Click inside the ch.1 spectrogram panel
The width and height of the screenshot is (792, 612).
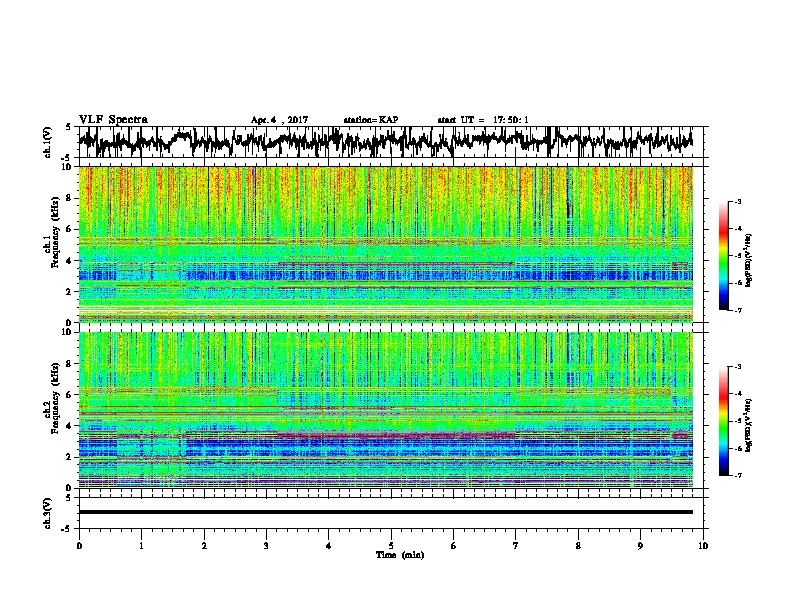[x=385, y=244]
